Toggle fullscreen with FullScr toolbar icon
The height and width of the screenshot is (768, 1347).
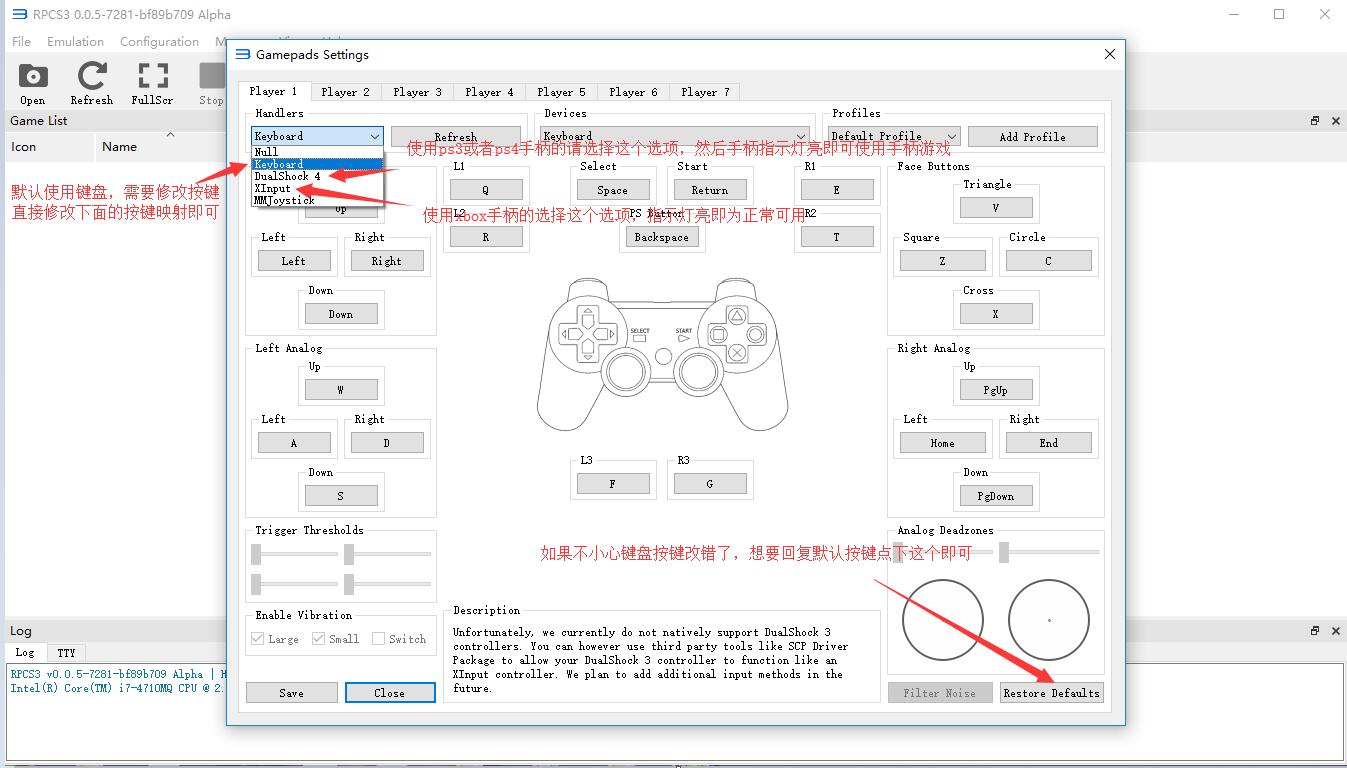click(152, 82)
